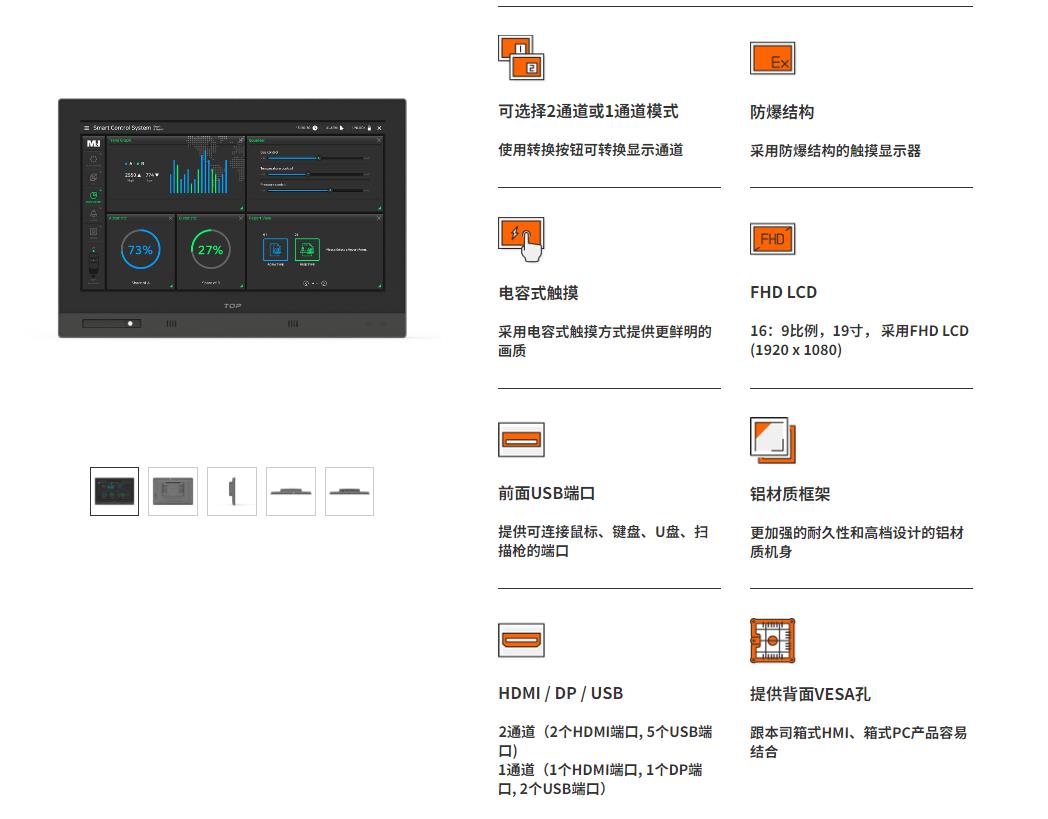This screenshot has height=819, width=1048.
Task: Select the rear view product thumbnail
Action: (173, 492)
